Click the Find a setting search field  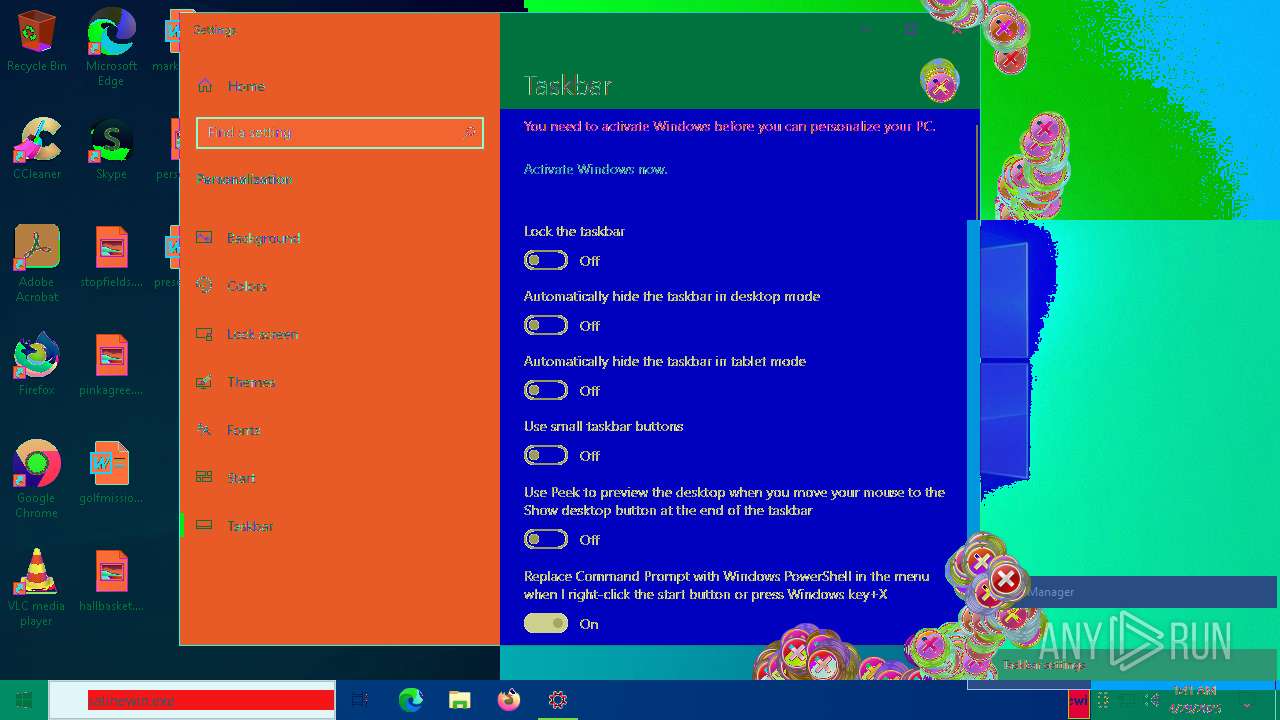[340, 132]
